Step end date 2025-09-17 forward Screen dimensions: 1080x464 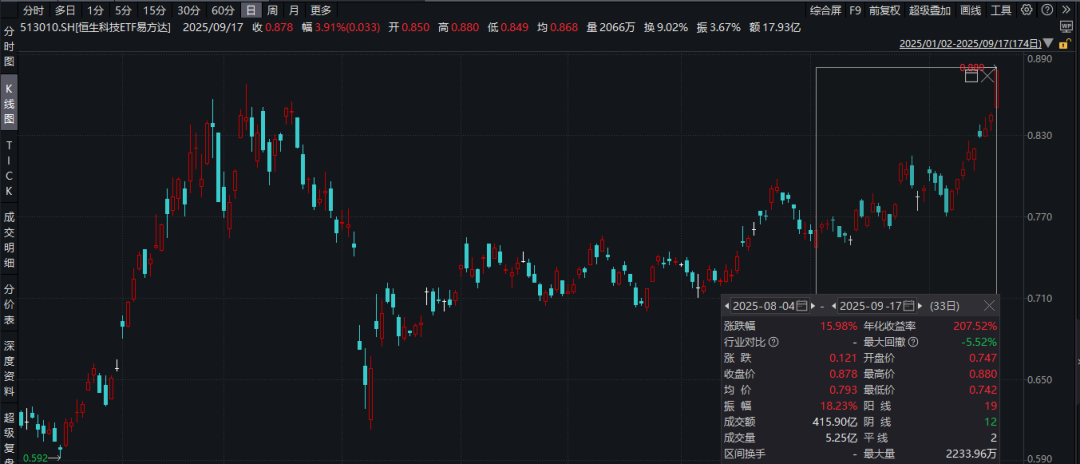(920, 306)
